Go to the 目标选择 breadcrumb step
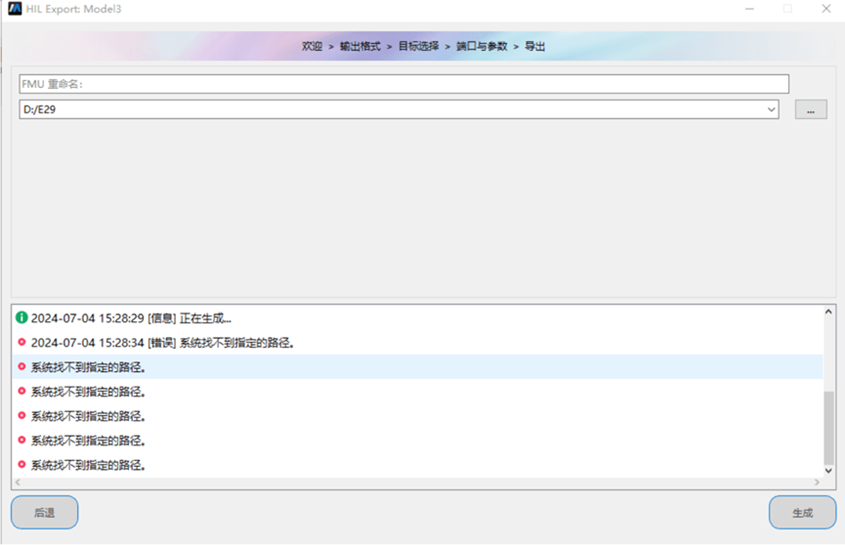The height and width of the screenshot is (545, 845). click(418, 46)
